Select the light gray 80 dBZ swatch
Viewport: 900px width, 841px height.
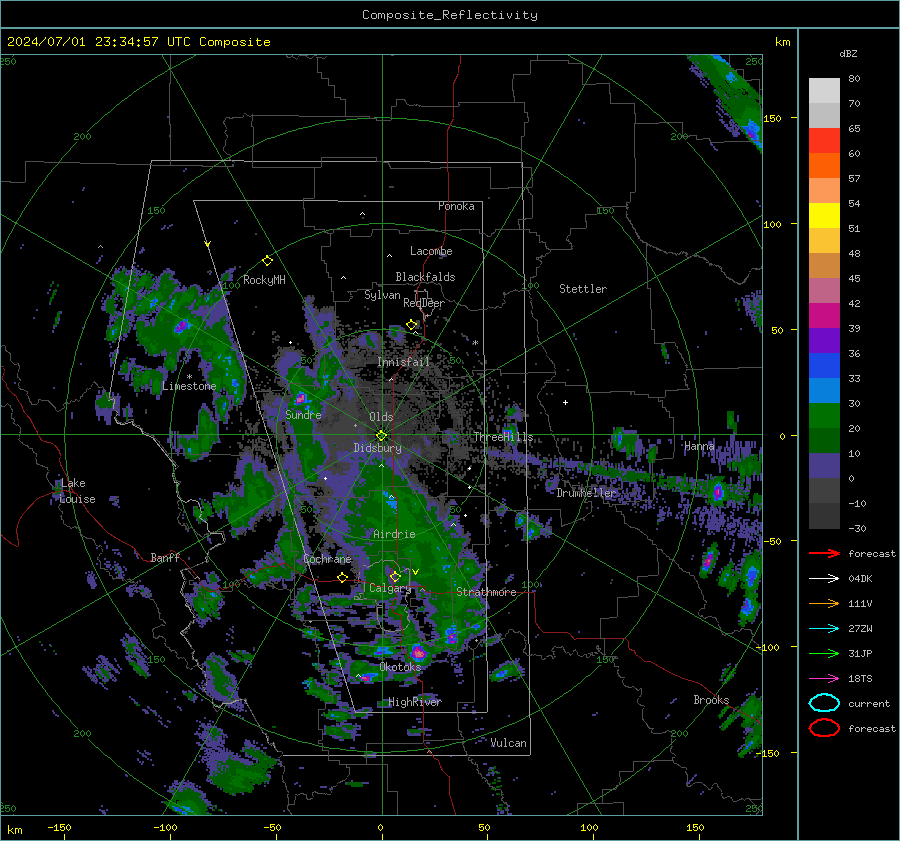point(824,91)
